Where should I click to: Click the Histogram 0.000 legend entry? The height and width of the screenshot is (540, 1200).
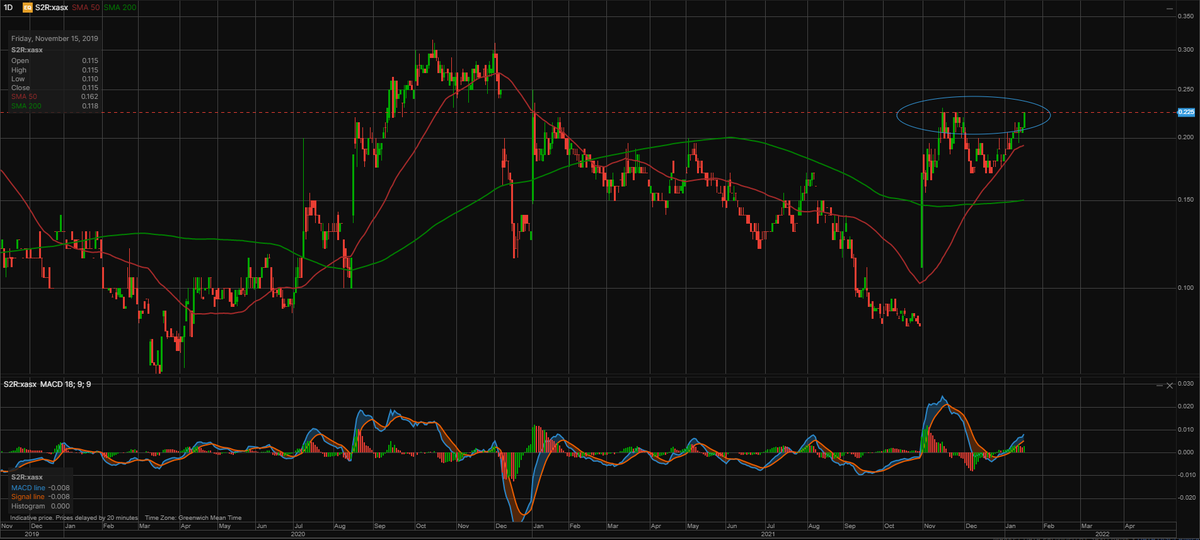39,507
